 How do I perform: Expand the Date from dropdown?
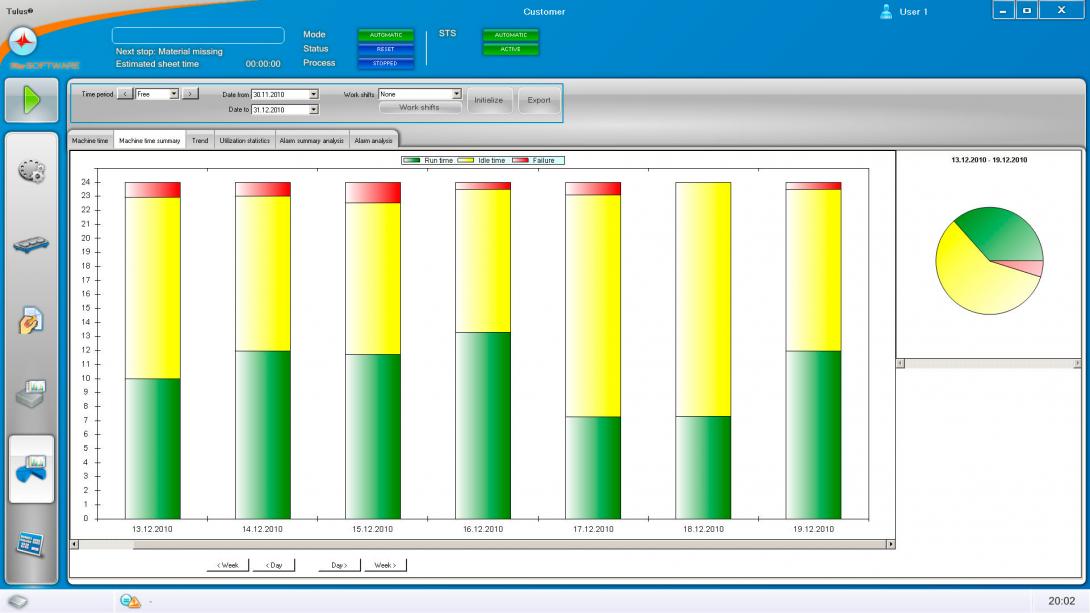pyautogui.click(x=313, y=94)
